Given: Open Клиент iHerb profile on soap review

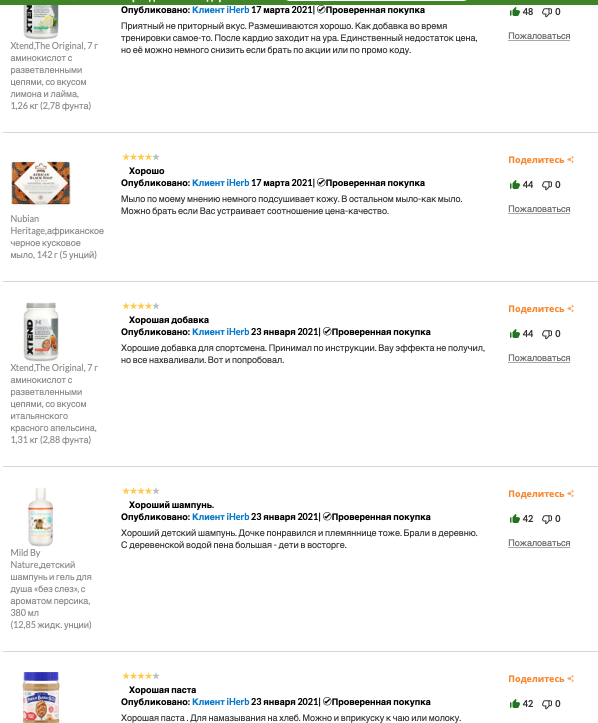Looking at the screenshot, I should tap(220, 183).
